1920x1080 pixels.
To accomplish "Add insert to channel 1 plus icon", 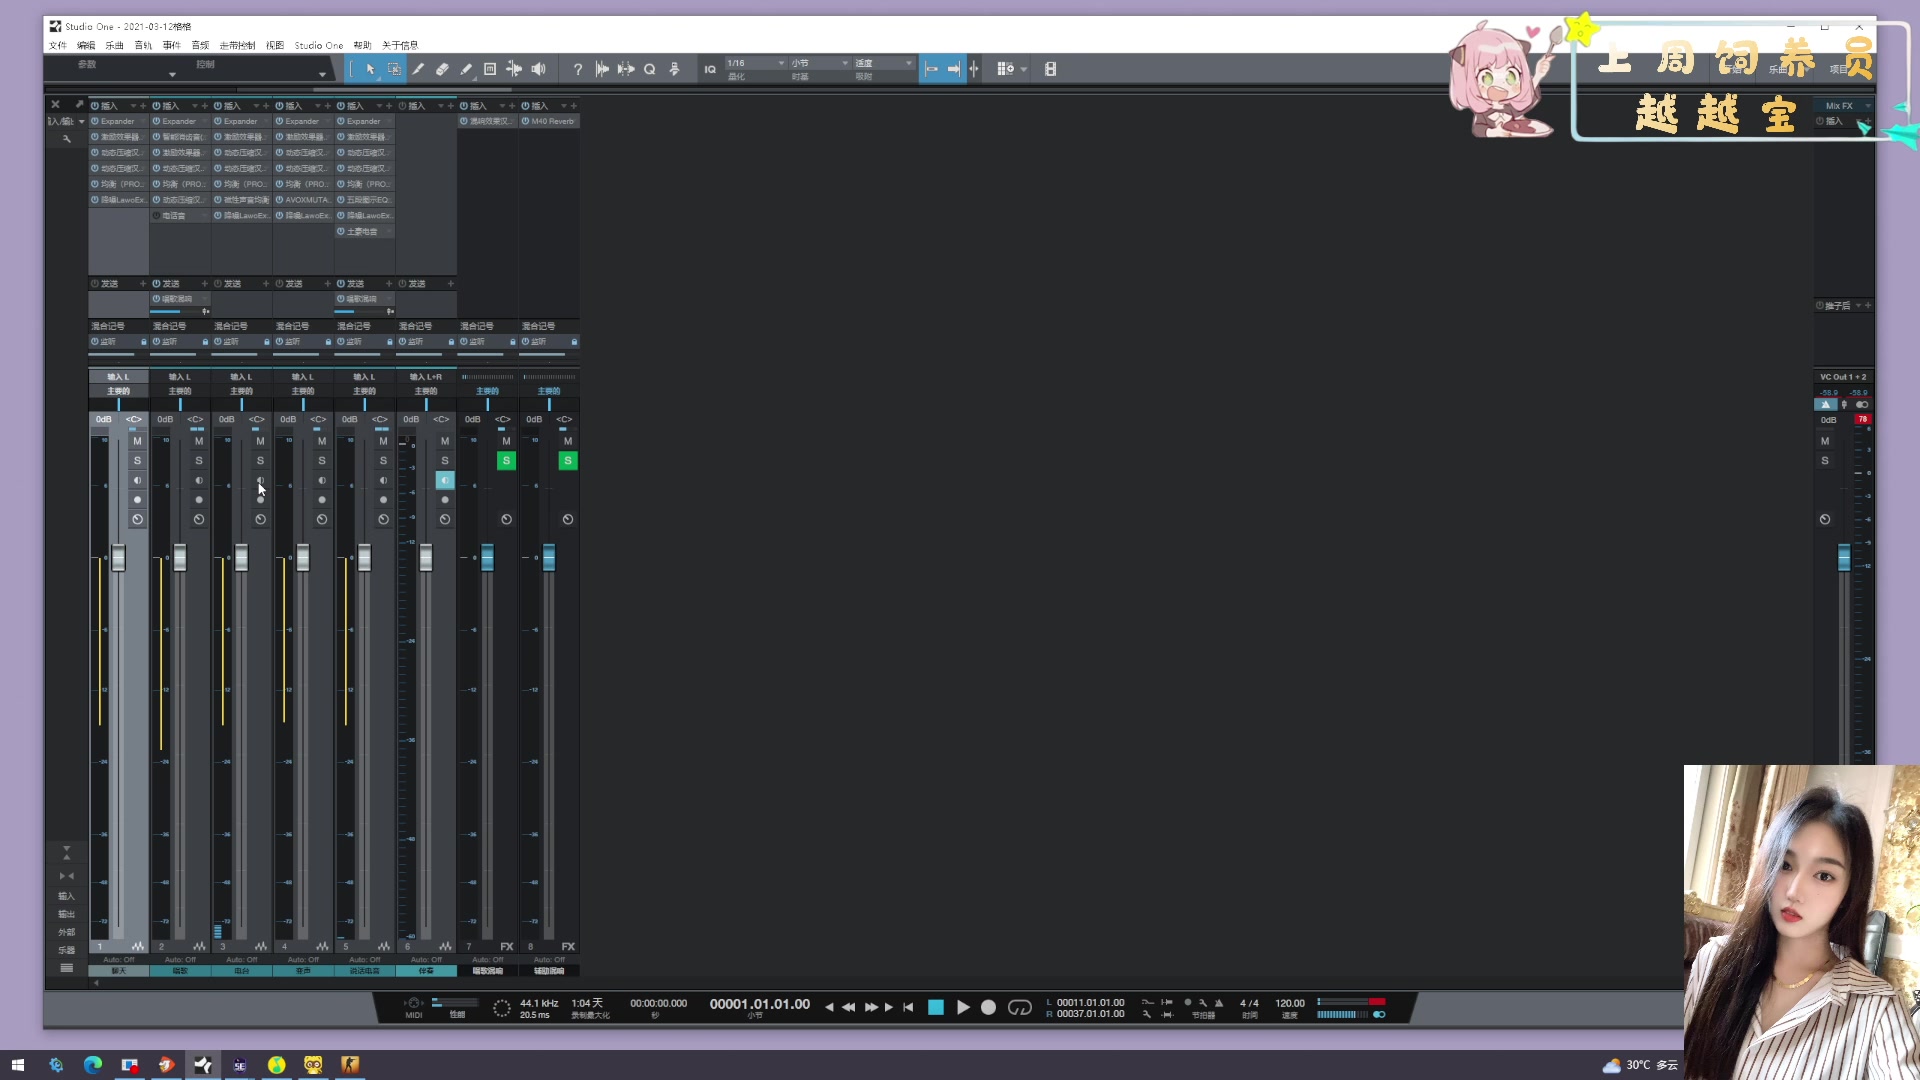I will (143, 105).
